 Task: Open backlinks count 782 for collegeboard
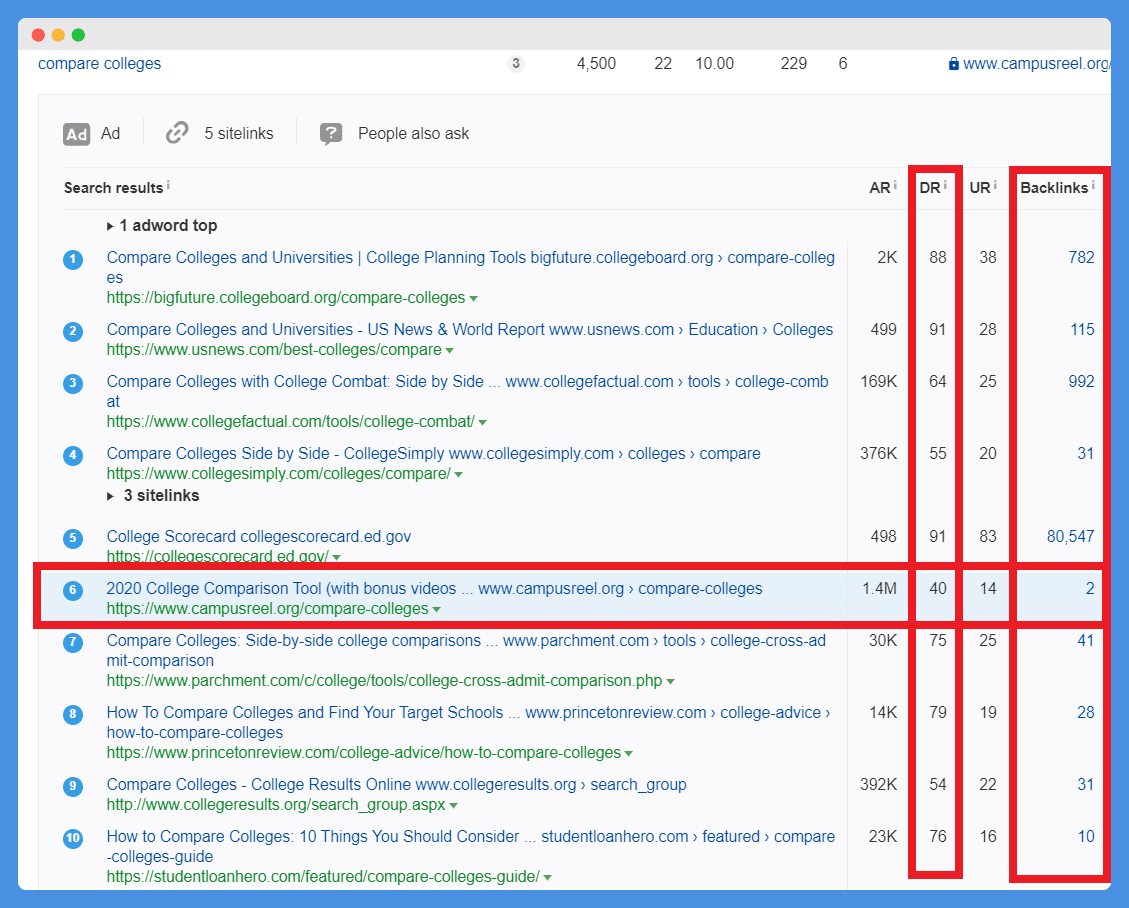[x=1081, y=258]
